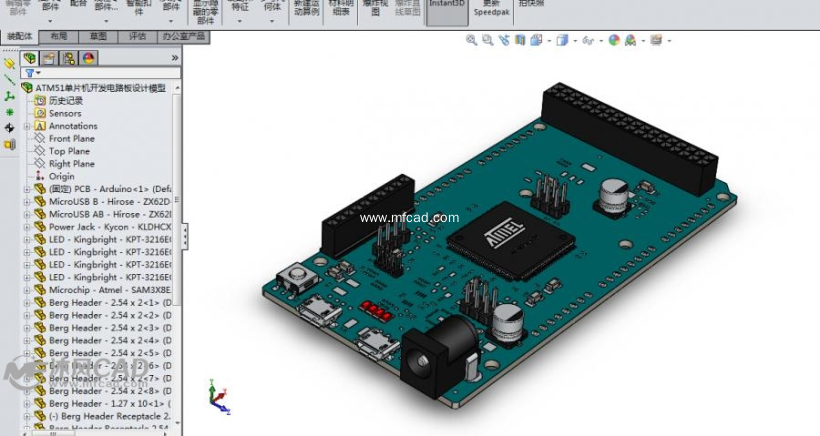Open the PropertyManager tab icon
820x436 pixels.
click(49, 58)
